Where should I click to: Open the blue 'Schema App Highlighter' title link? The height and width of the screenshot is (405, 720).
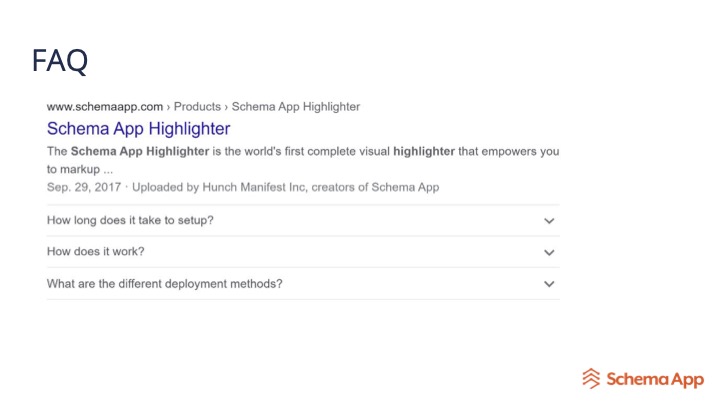(138, 129)
